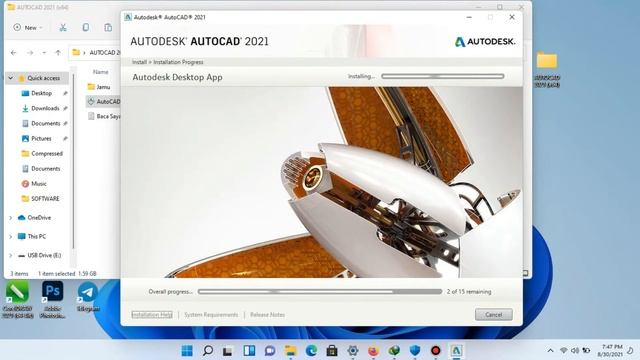Select the AutoCAD file in file list
The height and width of the screenshot is (360, 640).
click(104, 102)
